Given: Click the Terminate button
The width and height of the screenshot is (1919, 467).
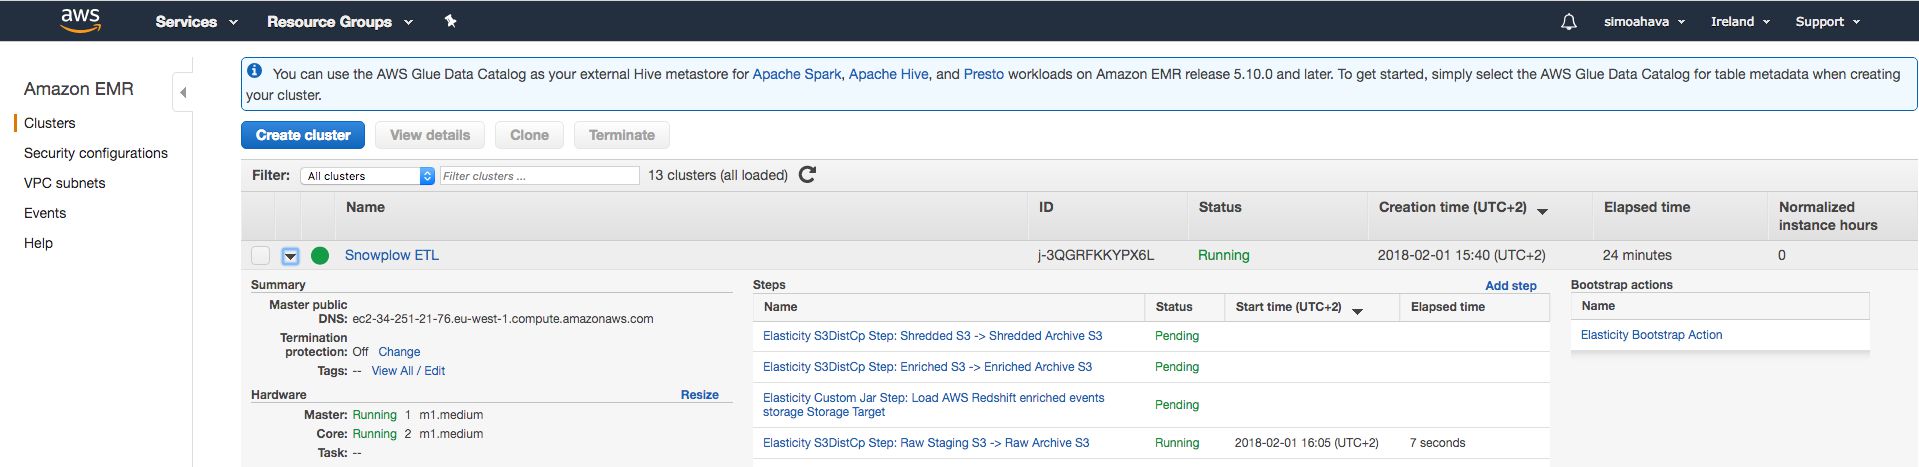Looking at the screenshot, I should click(622, 135).
